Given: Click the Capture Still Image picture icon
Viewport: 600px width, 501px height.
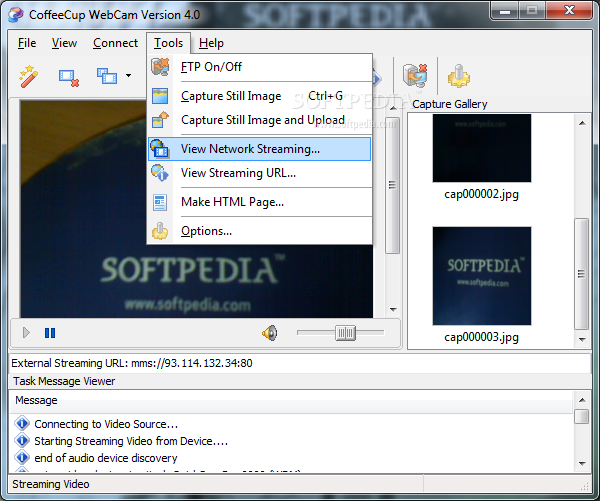Looking at the screenshot, I should pos(160,96).
